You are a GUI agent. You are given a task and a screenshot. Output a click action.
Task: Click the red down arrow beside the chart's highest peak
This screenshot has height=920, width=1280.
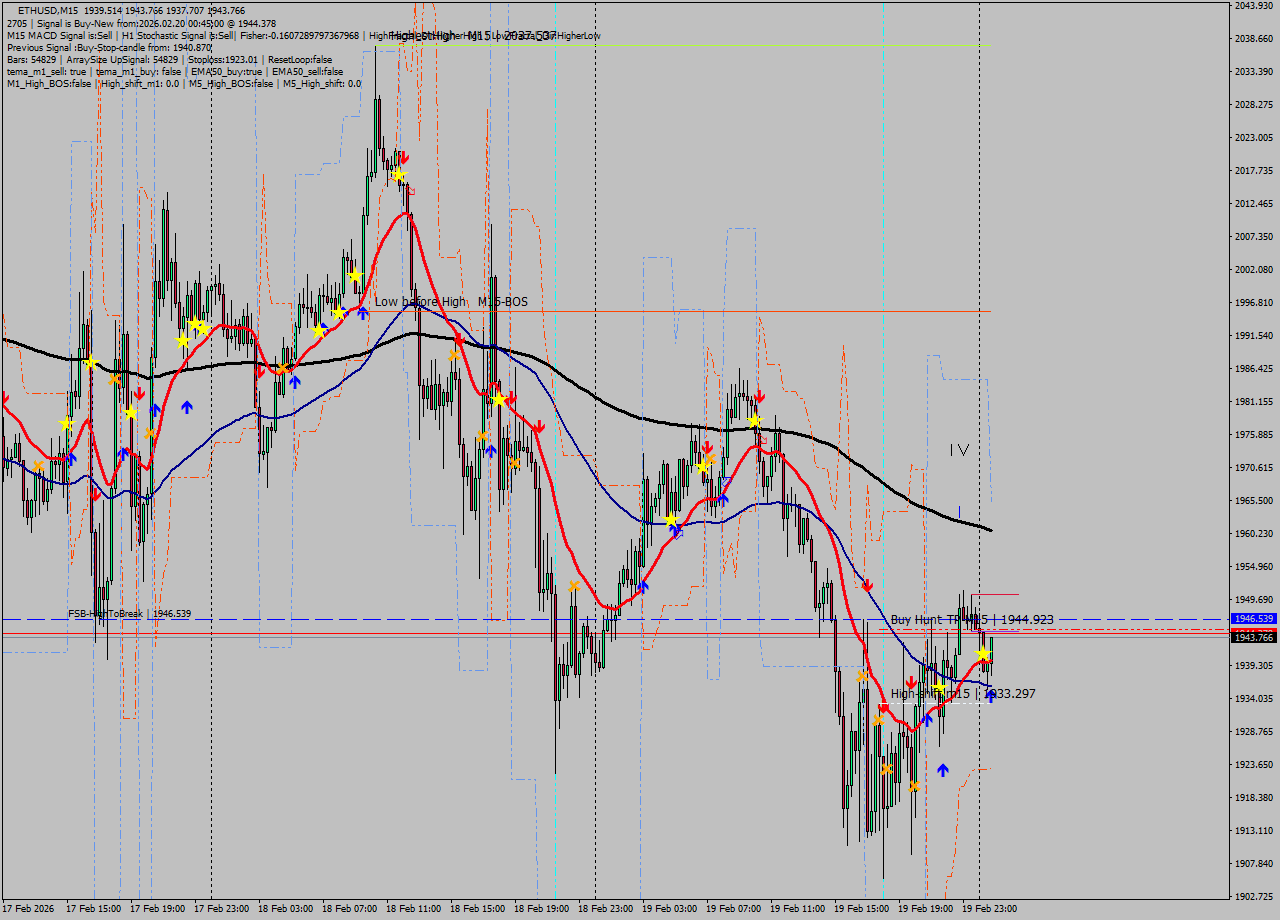pos(403,158)
